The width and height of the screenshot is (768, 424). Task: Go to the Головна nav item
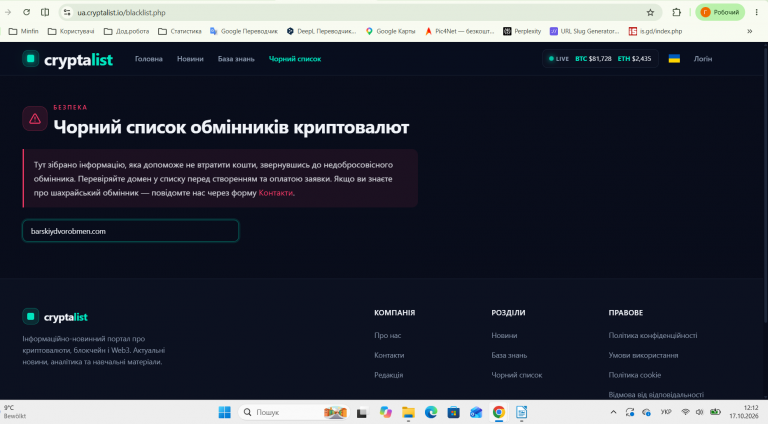point(148,59)
